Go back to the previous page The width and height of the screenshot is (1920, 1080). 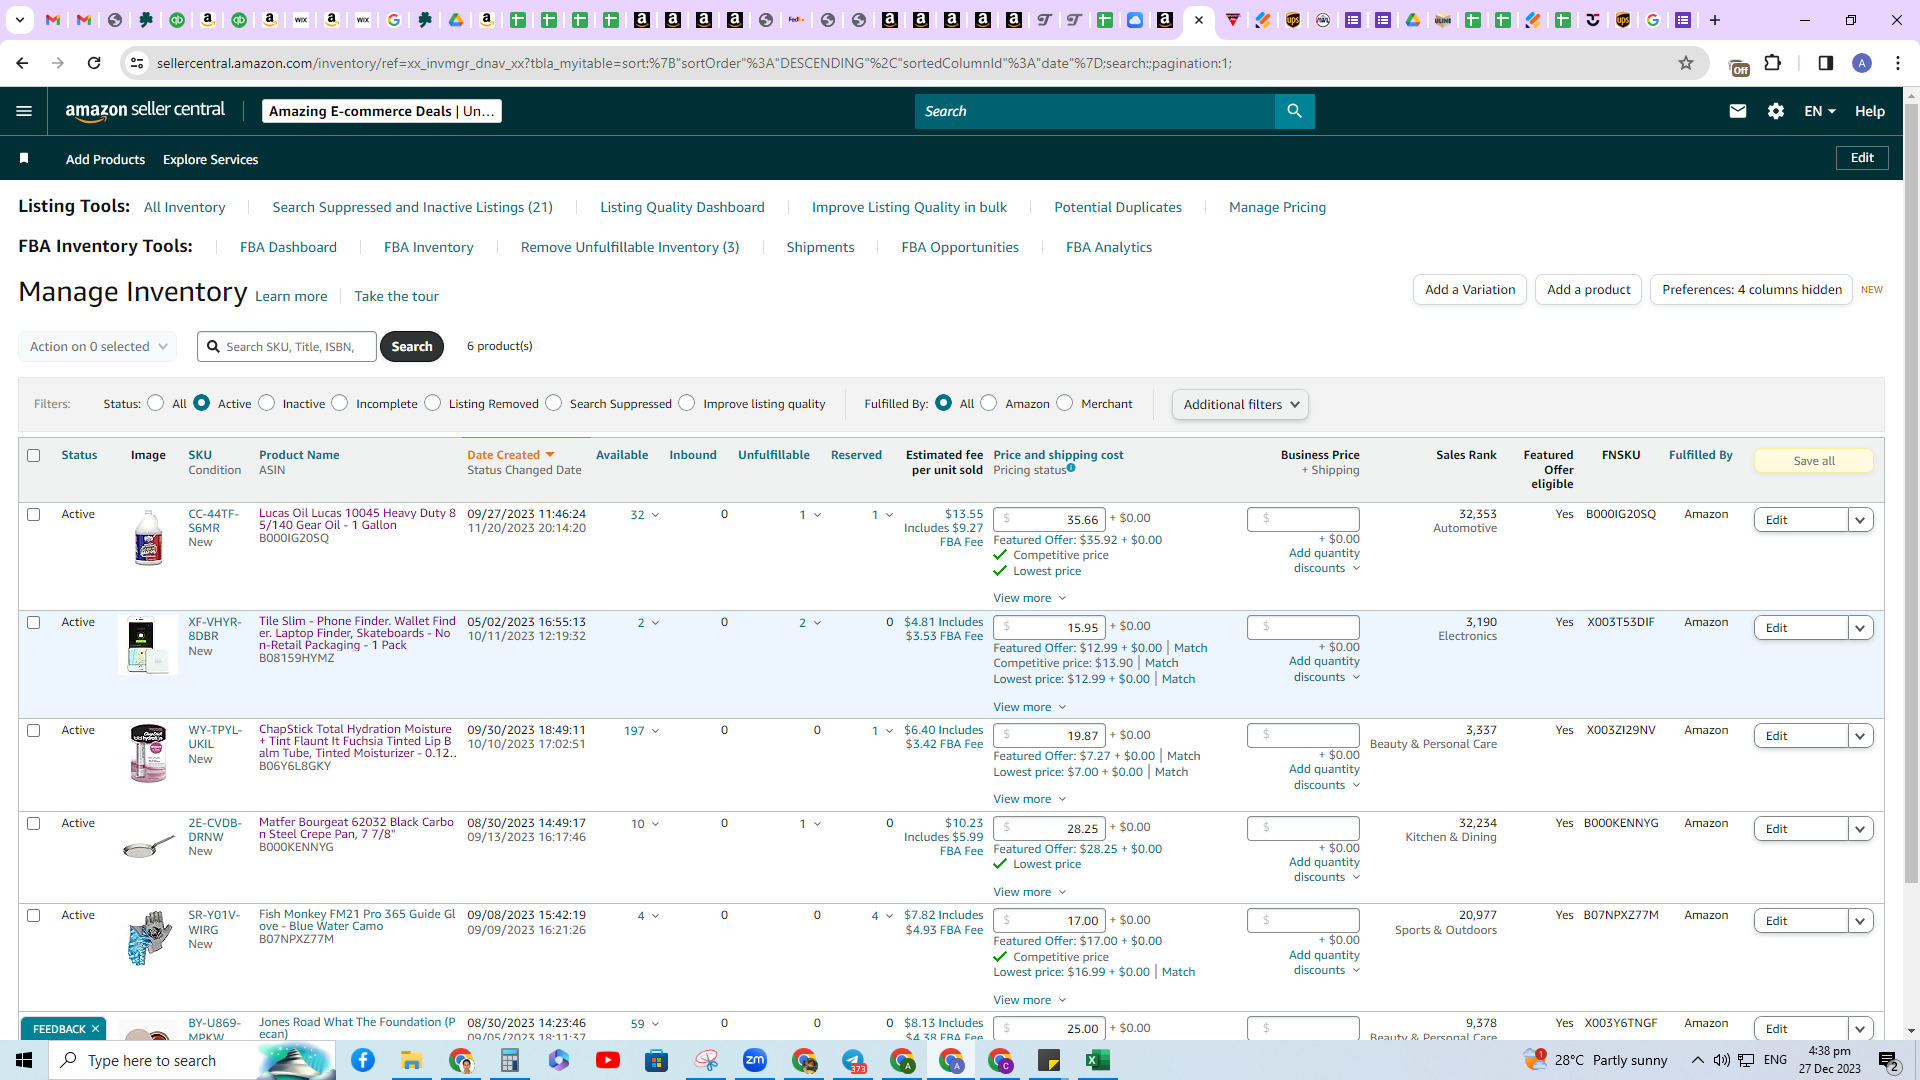click(x=22, y=63)
